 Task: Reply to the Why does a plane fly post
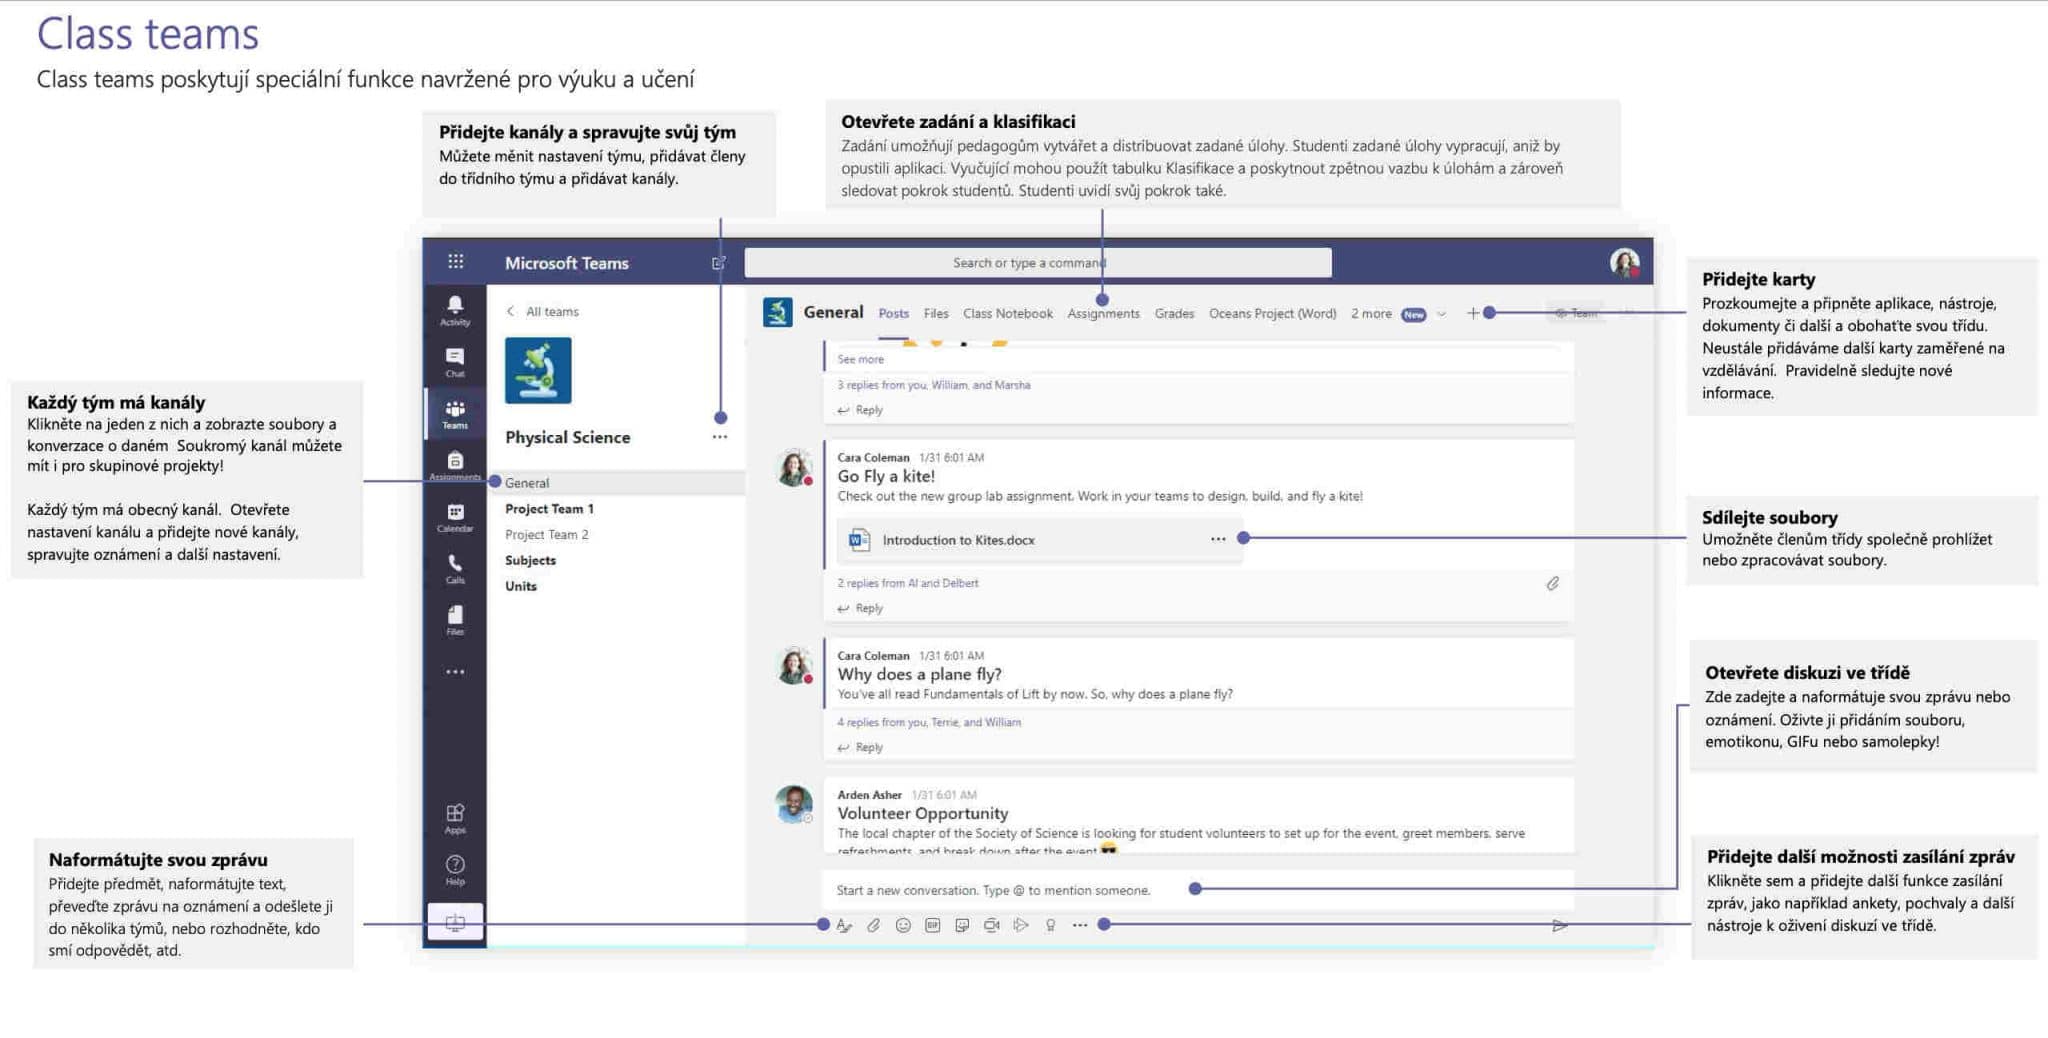[x=860, y=747]
